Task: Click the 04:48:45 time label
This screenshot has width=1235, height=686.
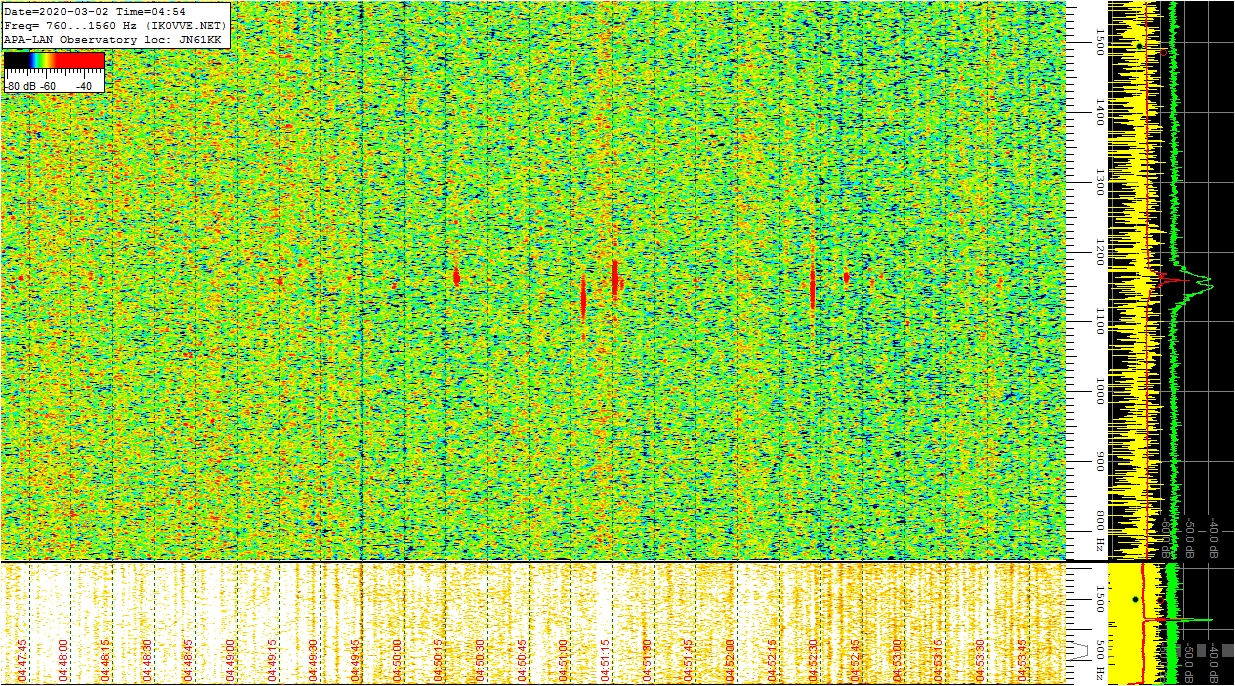Action: tap(189, 659)
